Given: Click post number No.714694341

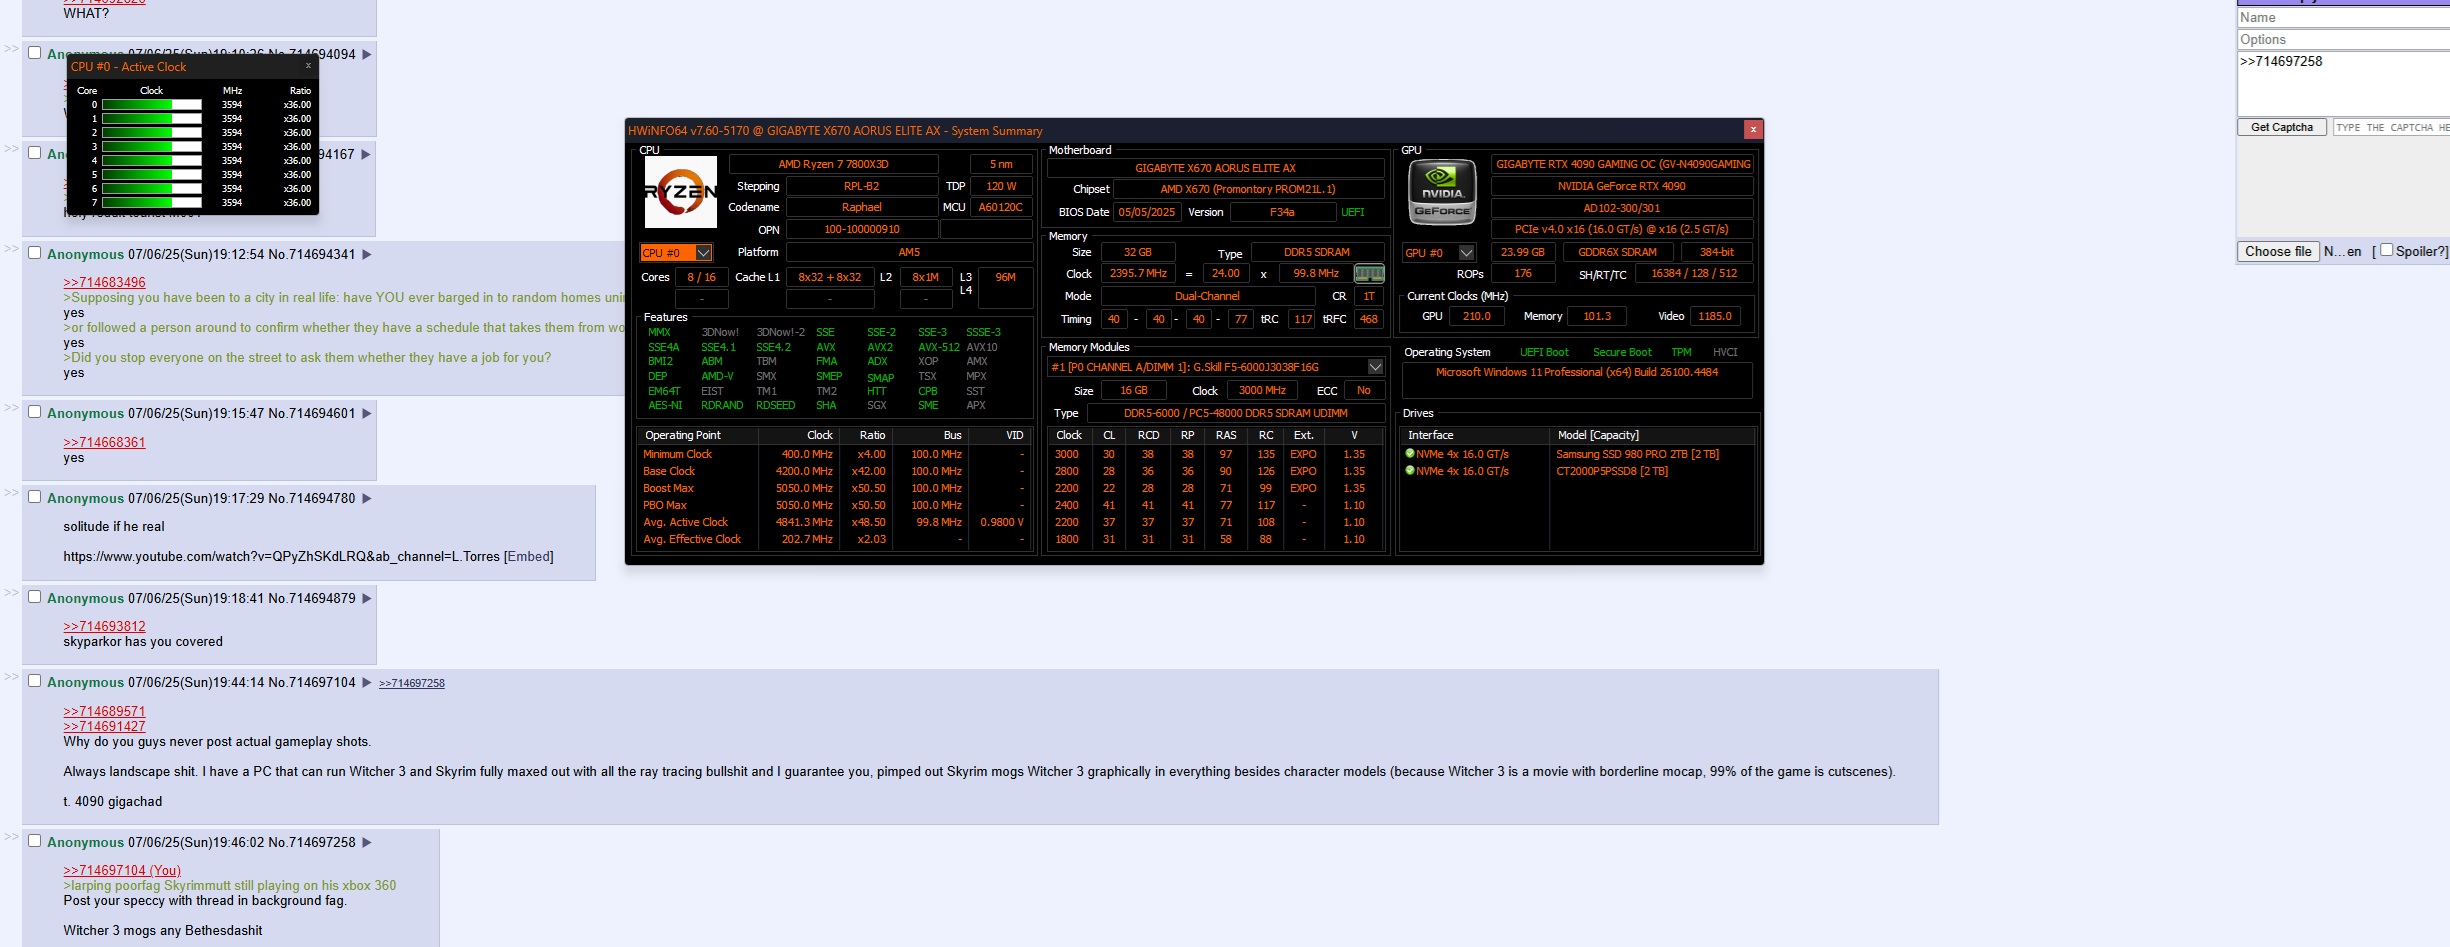Looking at the screenshot, I should click(x=311, y=254).
